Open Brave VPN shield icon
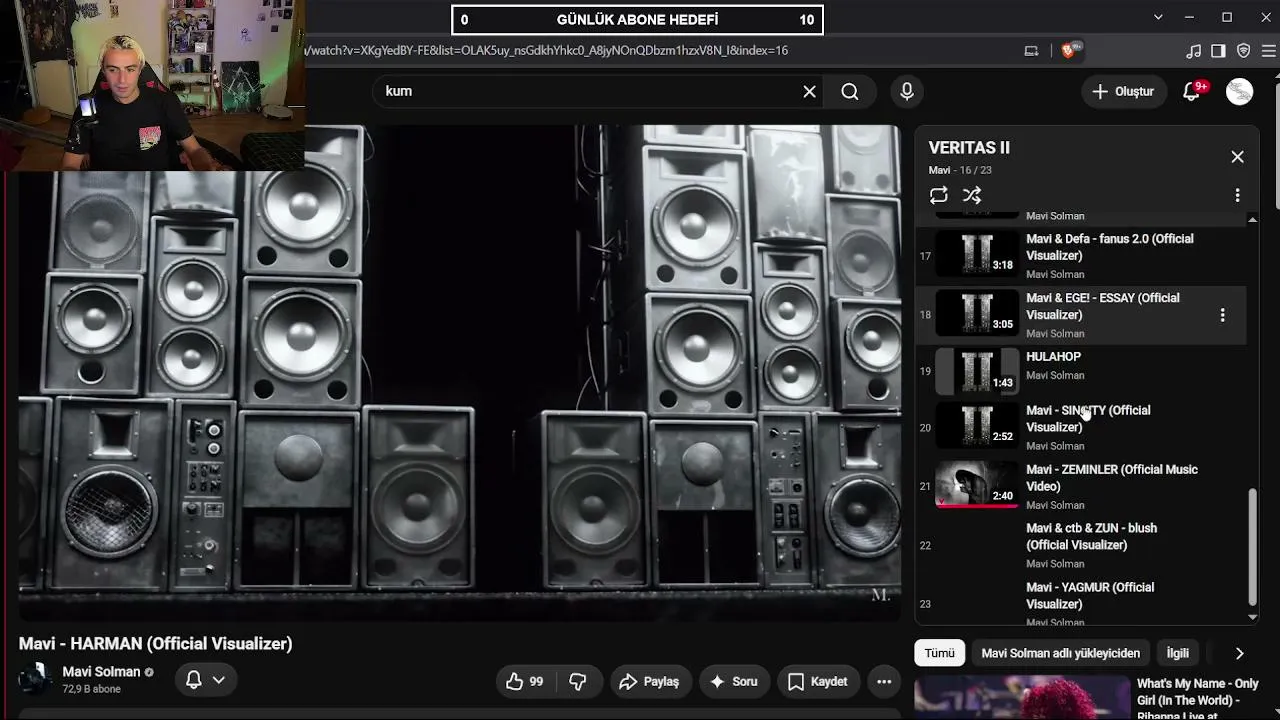Image resolution: width=1280 pixels, height=720 pixels. click(x=1244, y=50)
